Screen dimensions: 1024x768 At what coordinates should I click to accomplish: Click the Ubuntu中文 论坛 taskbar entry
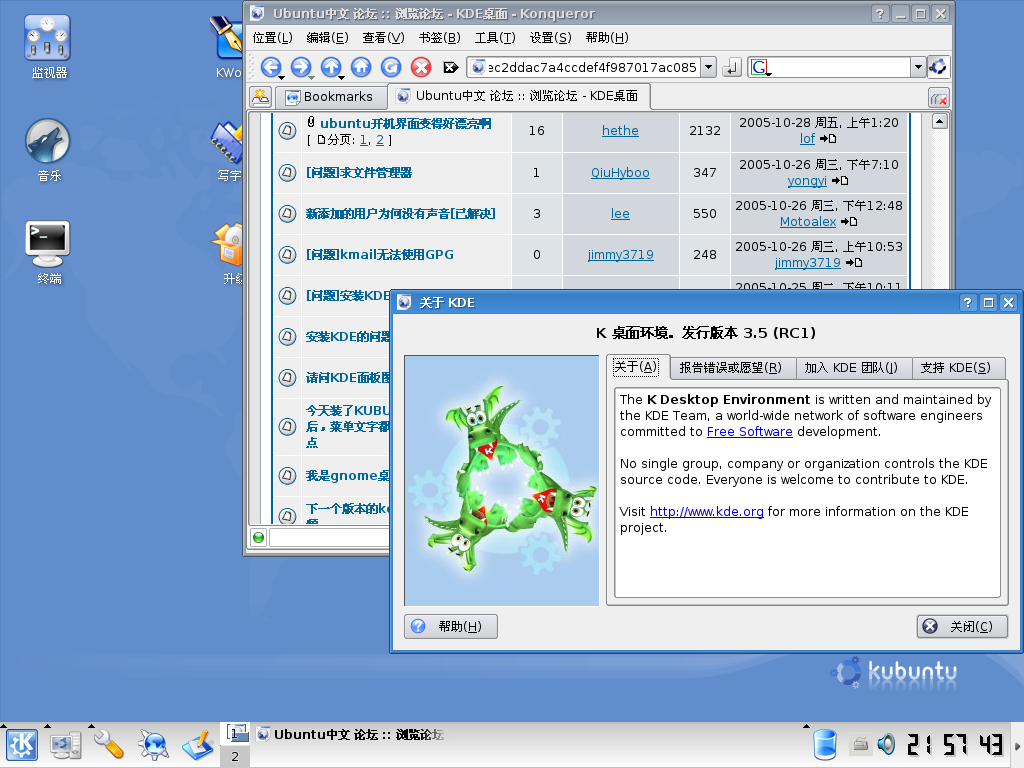[349, 735]
